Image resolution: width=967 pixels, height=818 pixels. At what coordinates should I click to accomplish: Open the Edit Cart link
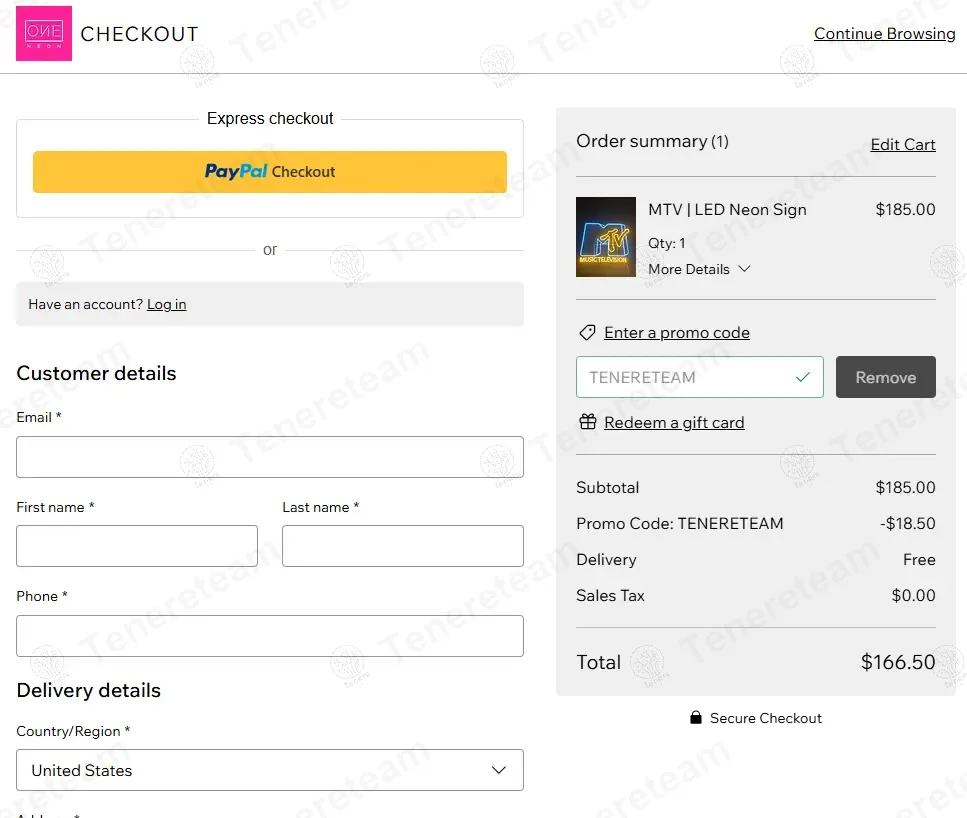(x=902, y=144)
